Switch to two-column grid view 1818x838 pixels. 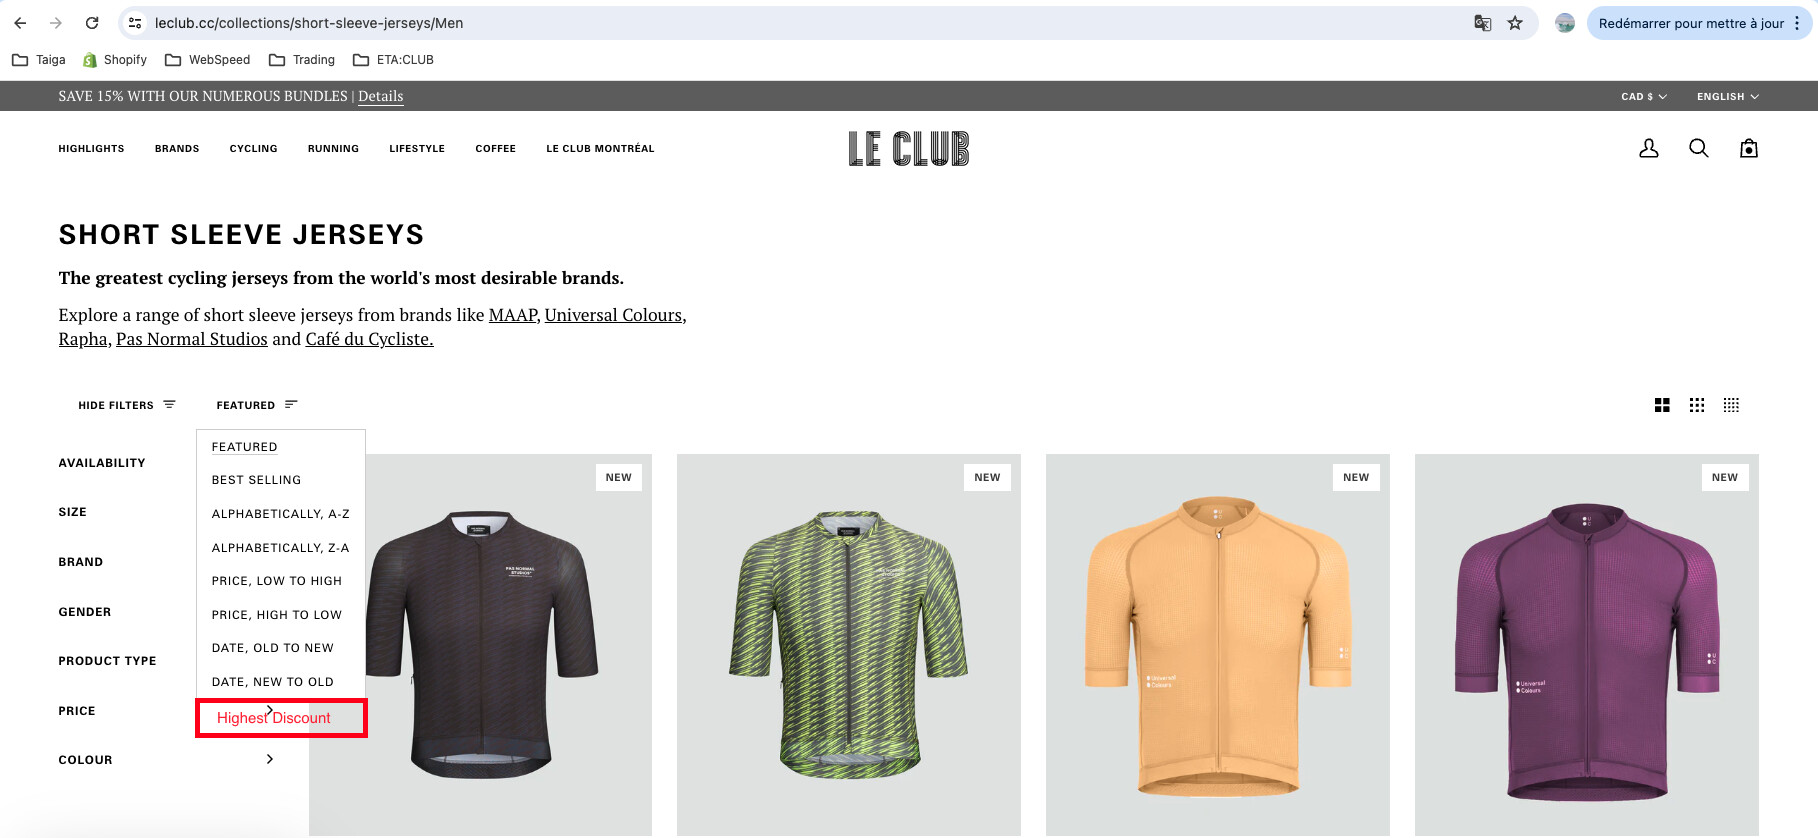coord(1662,405)
